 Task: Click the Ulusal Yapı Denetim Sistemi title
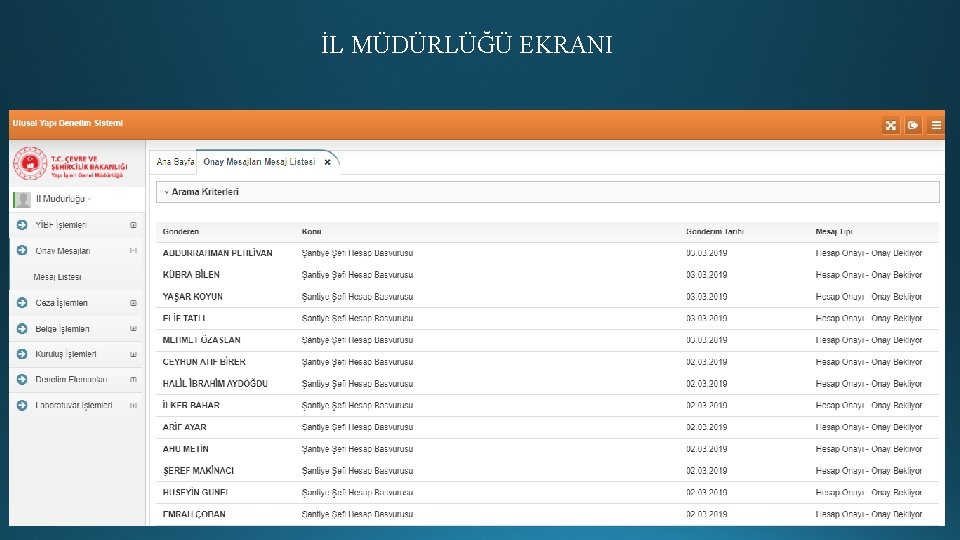point(67,123)
